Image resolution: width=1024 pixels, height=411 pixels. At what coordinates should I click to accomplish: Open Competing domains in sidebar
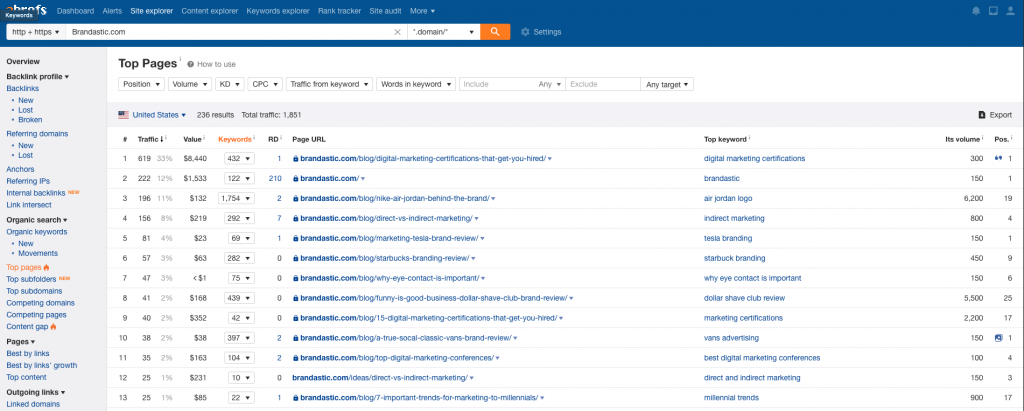(40, 303)
